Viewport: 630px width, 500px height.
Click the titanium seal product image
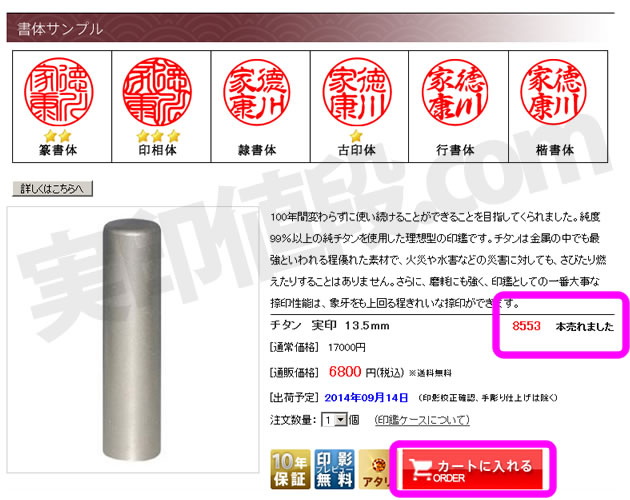tap(133, 340)
